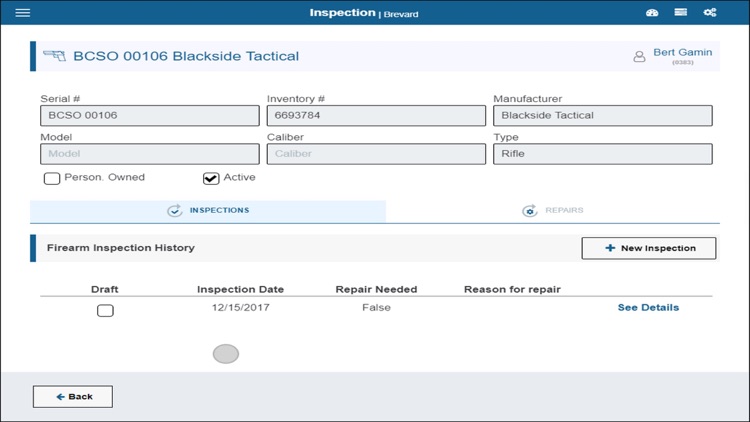Screen dimensions: 750x422
Task: Switch to the Inspections tab
Action: [x=208, y=211]
